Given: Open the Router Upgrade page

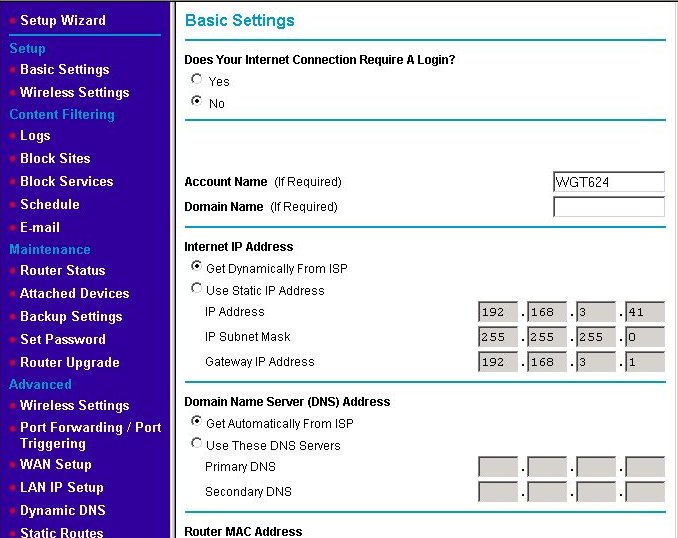Looking at the screenshot, I should tap(69, 362).
